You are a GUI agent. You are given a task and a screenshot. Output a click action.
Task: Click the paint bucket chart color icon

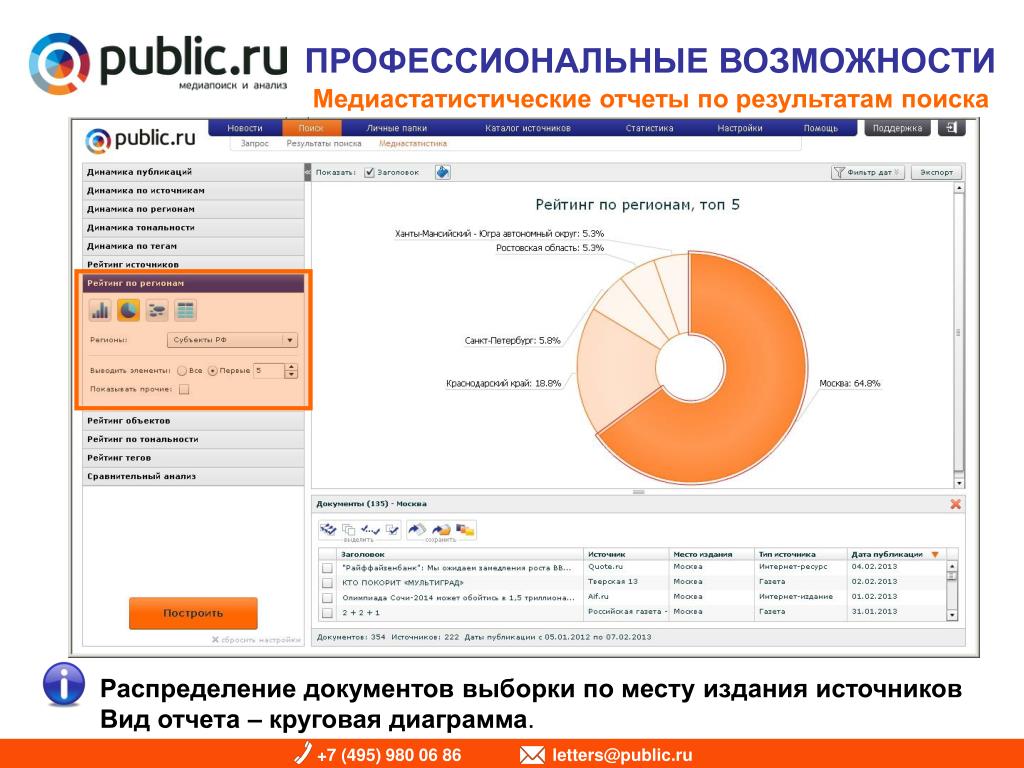[x=443, y=172]
